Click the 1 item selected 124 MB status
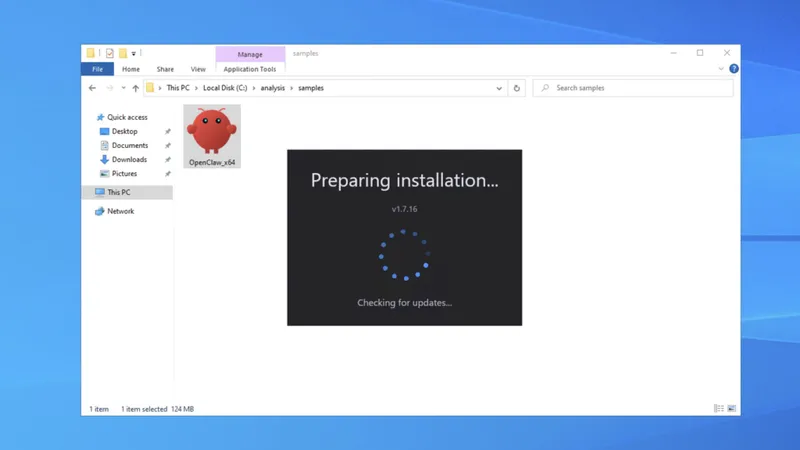The width and height of the screenshot is (800, 450). (157, 409)
